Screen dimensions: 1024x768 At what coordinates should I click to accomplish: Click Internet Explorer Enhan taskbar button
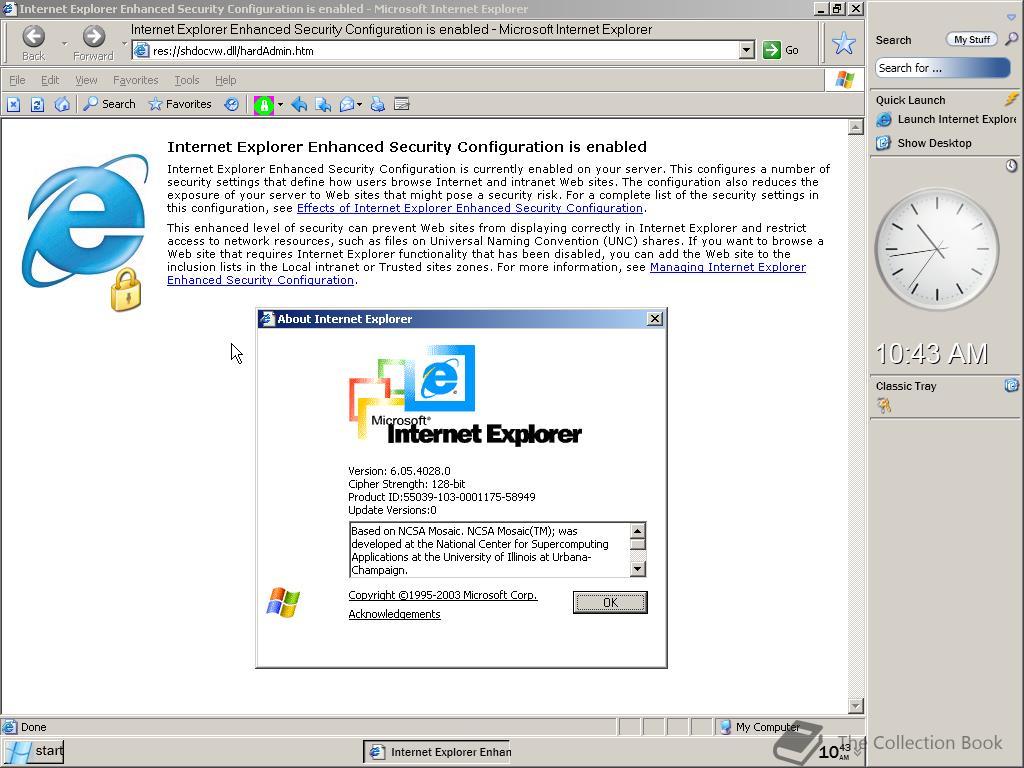point(437,752)
